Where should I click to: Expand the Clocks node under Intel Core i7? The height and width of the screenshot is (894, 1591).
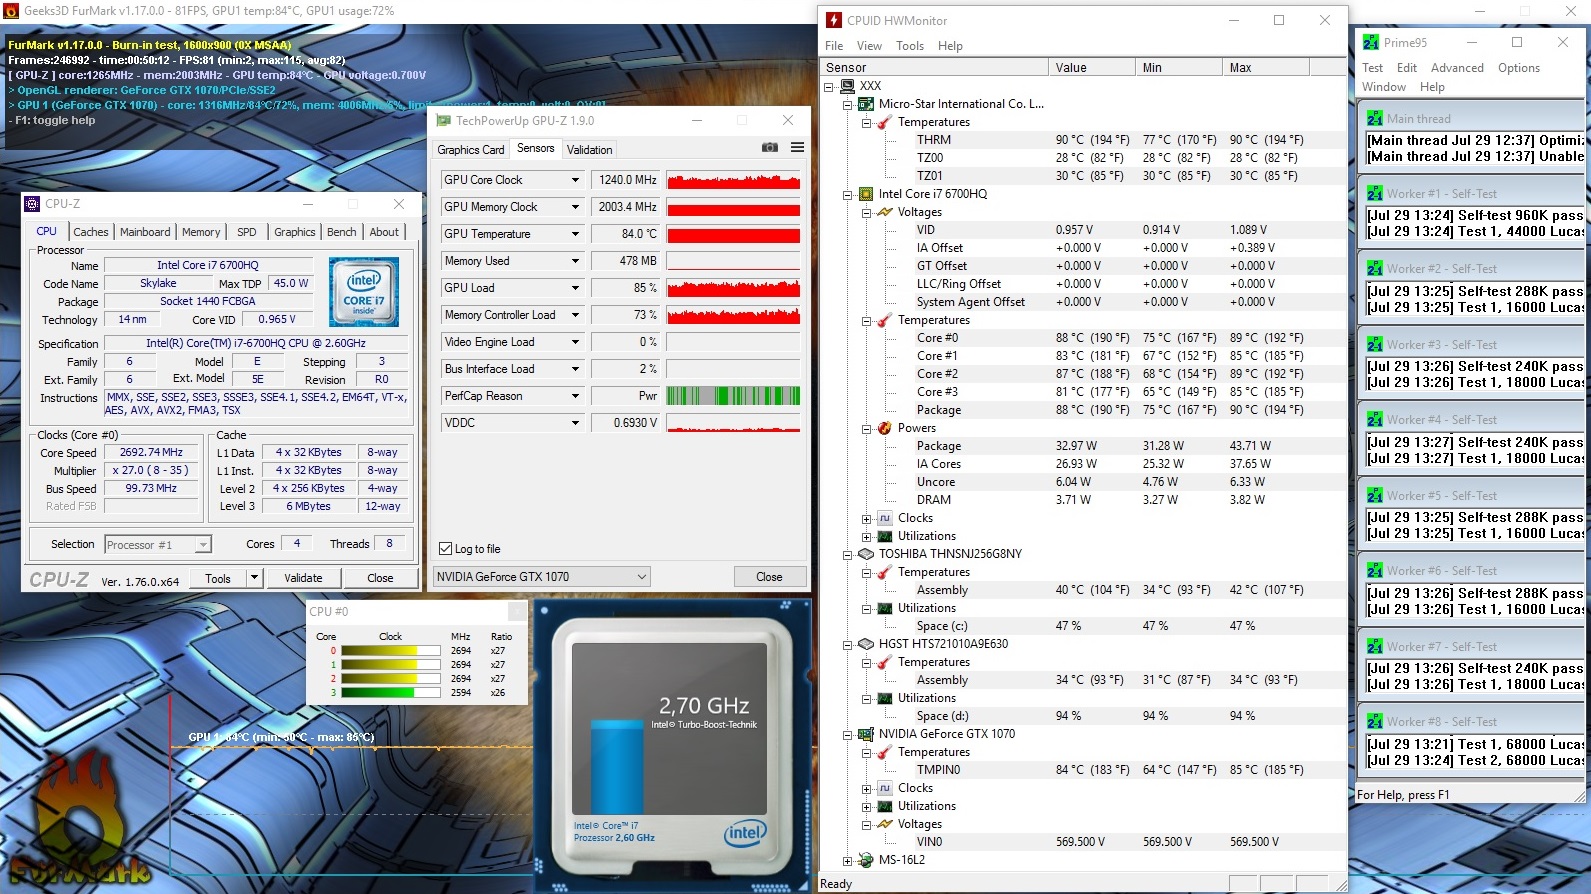click(867, 518)
